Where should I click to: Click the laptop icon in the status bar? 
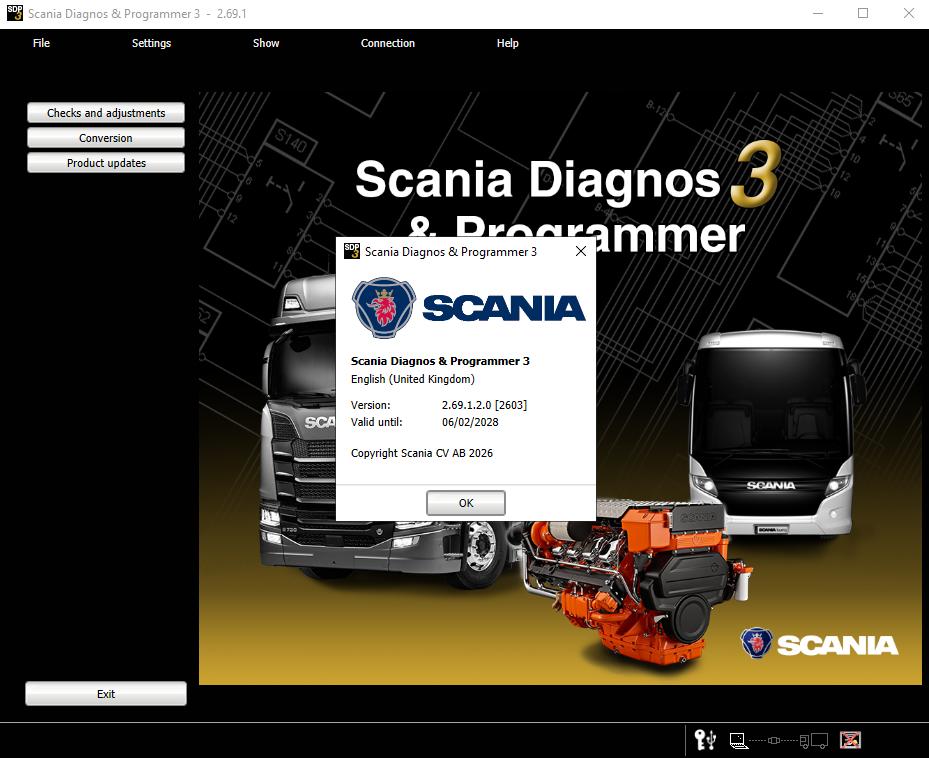(736, 742)
